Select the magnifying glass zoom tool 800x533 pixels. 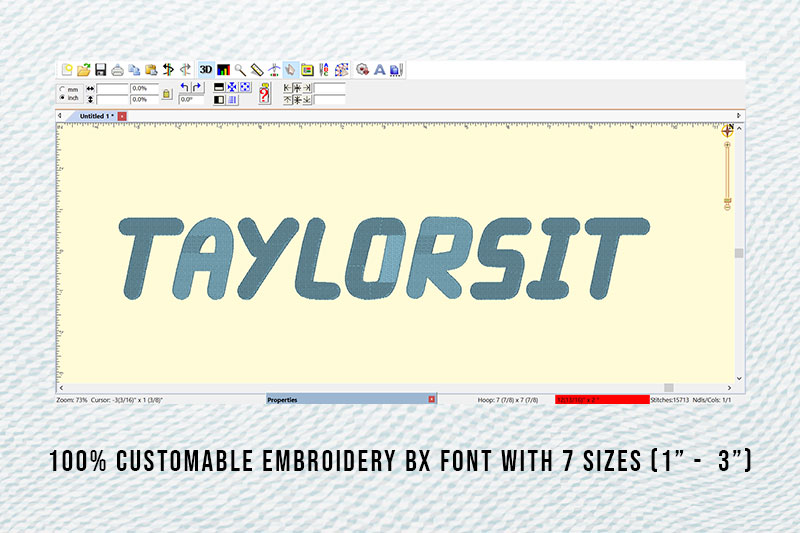pos(240,70)
